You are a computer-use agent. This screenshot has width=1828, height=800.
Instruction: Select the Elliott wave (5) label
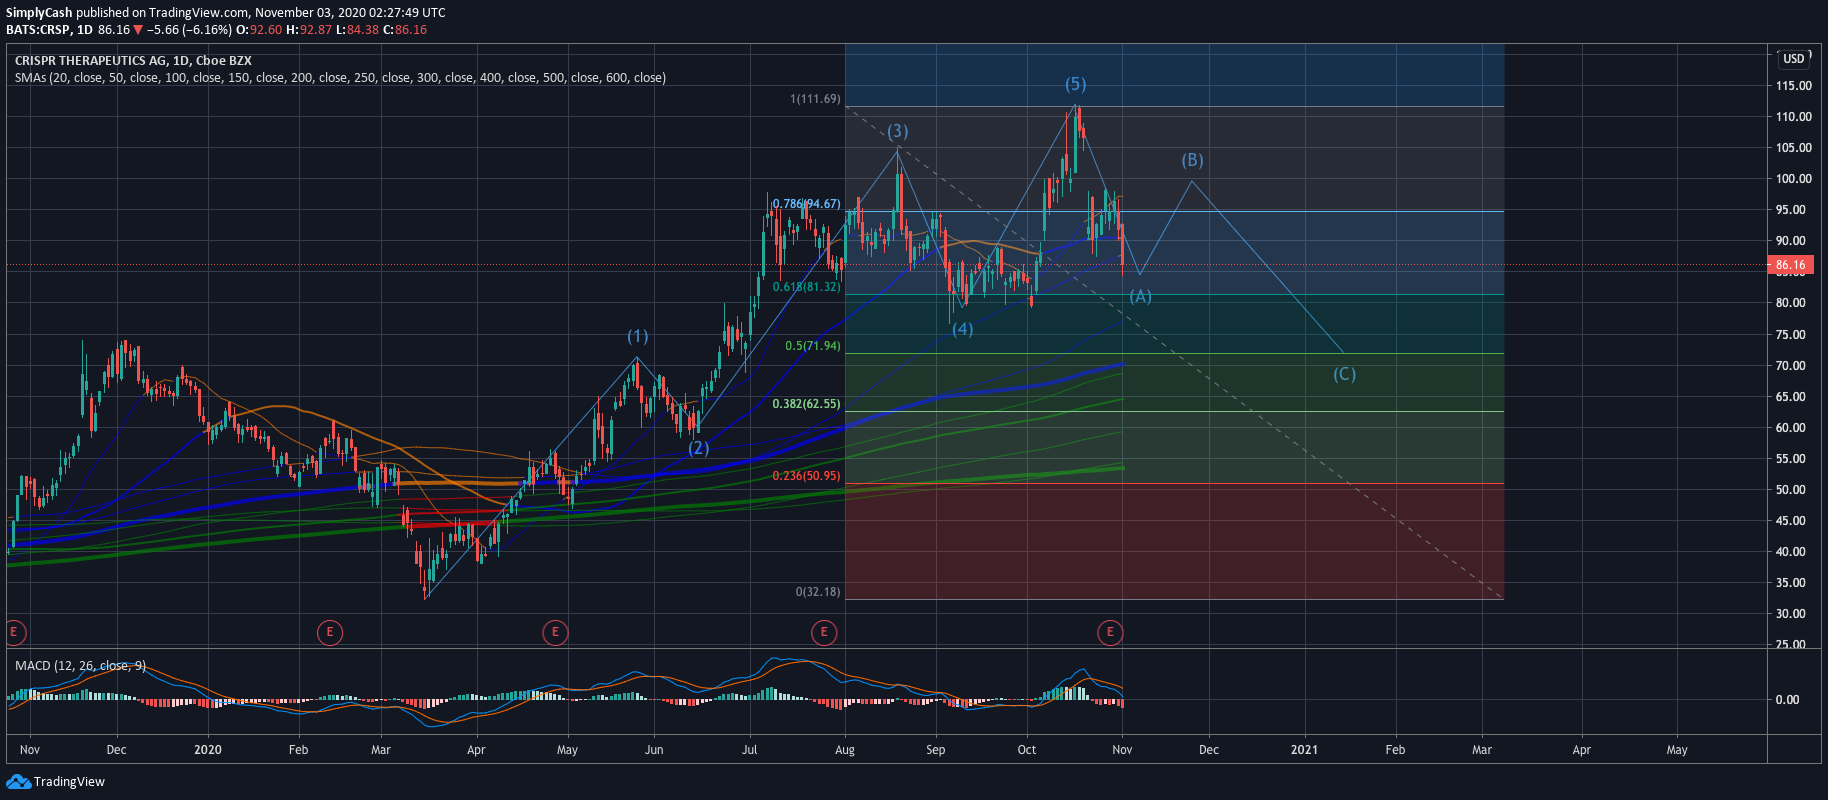pyautogui.click(x=1075, y=84)
